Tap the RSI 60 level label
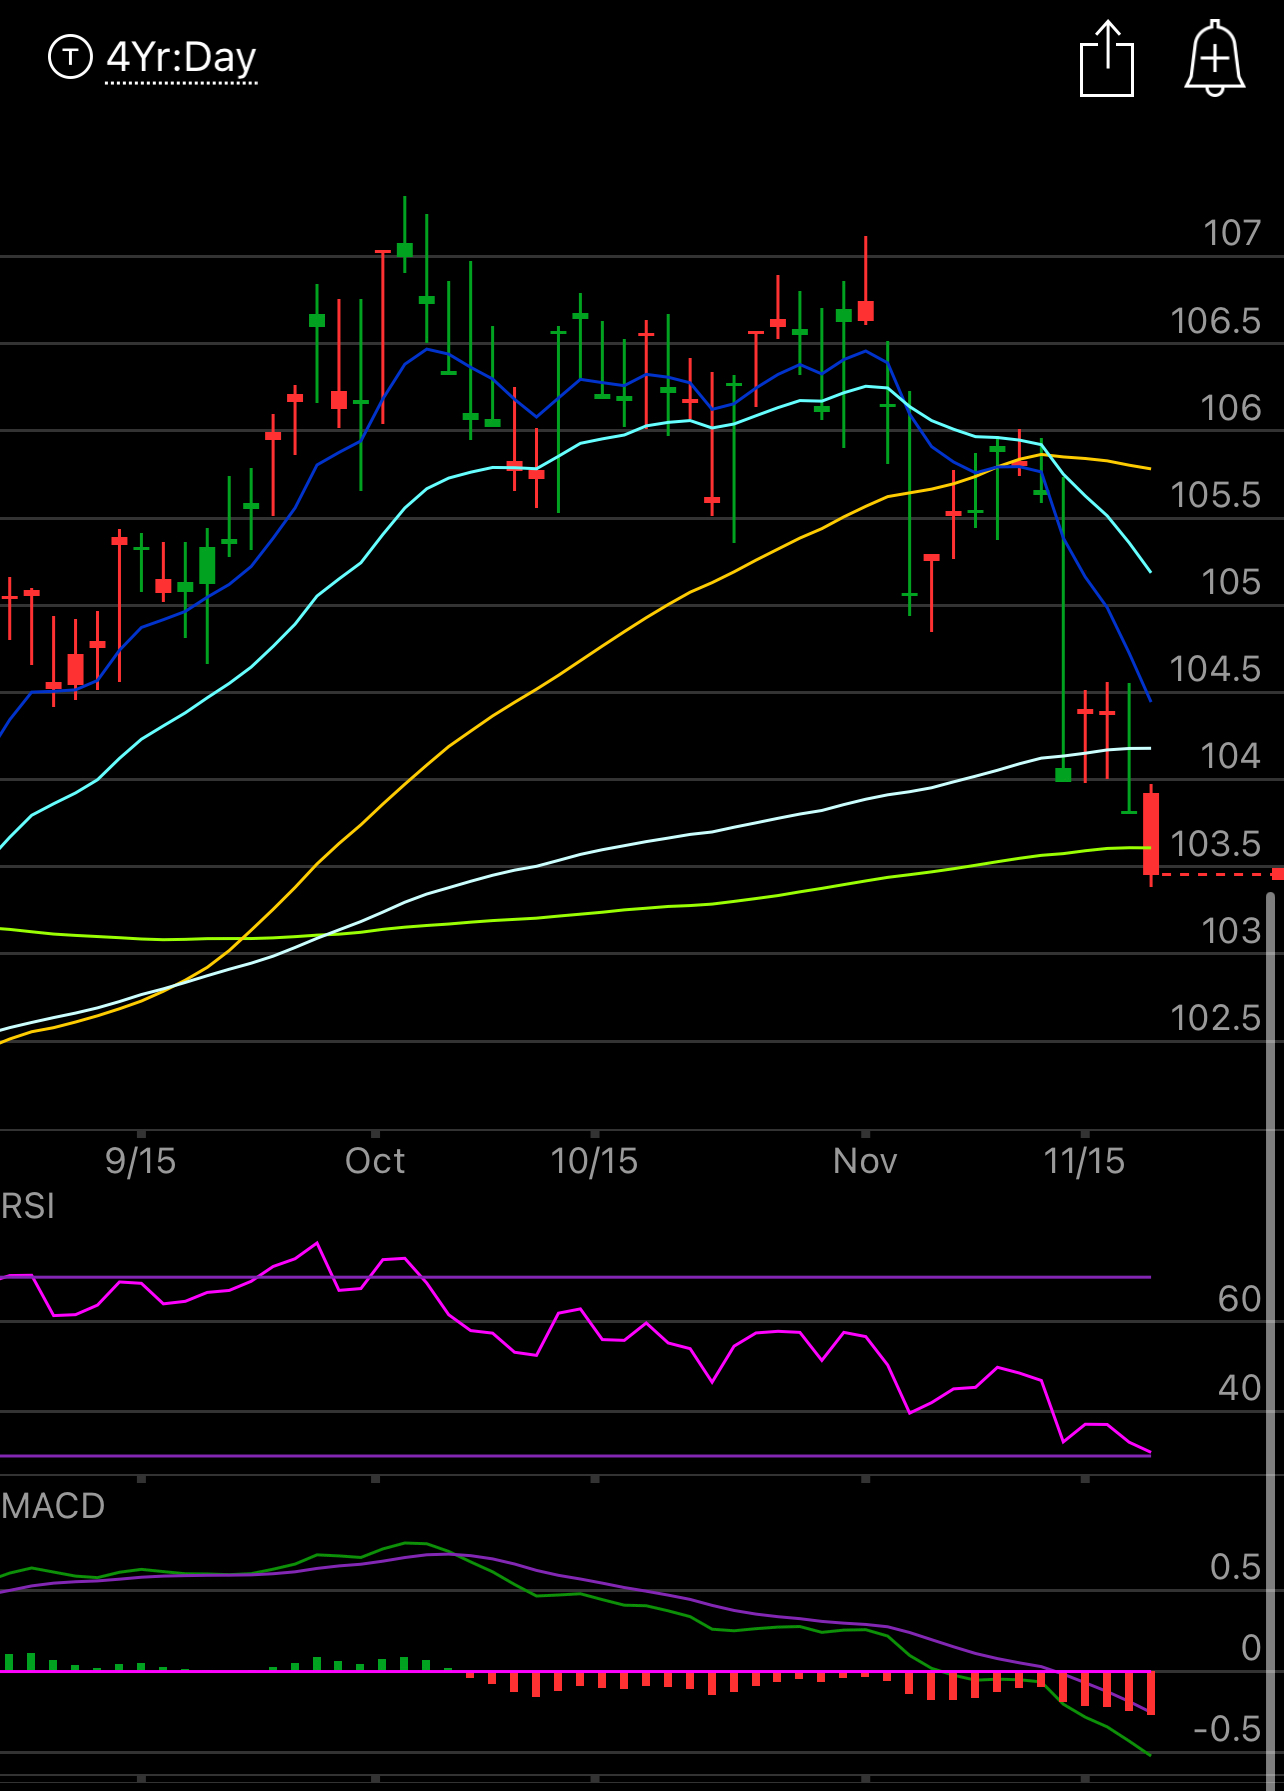1284x1791 pixels. point(1240,1299)
